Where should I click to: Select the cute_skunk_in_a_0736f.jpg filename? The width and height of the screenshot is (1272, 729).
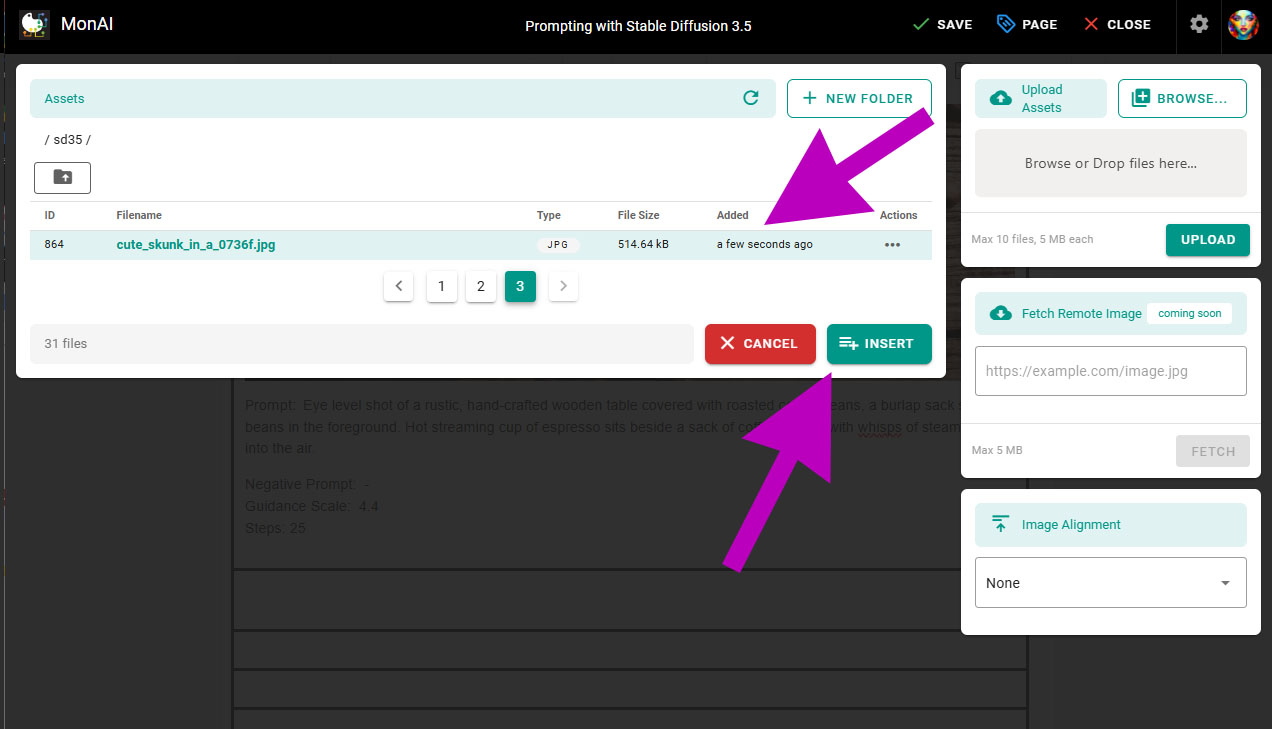coord(196,245)
